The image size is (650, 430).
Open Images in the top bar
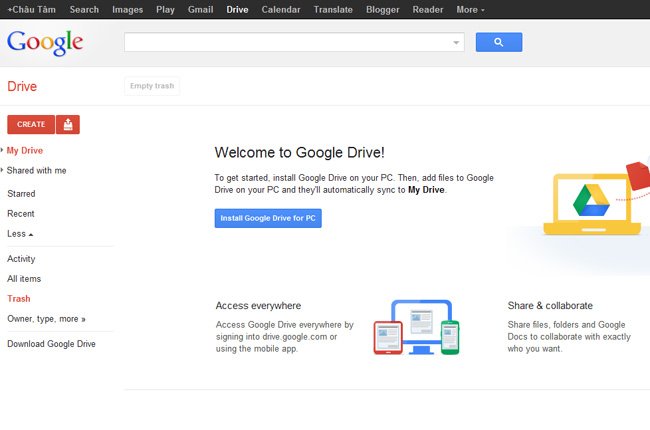point(127,10)
